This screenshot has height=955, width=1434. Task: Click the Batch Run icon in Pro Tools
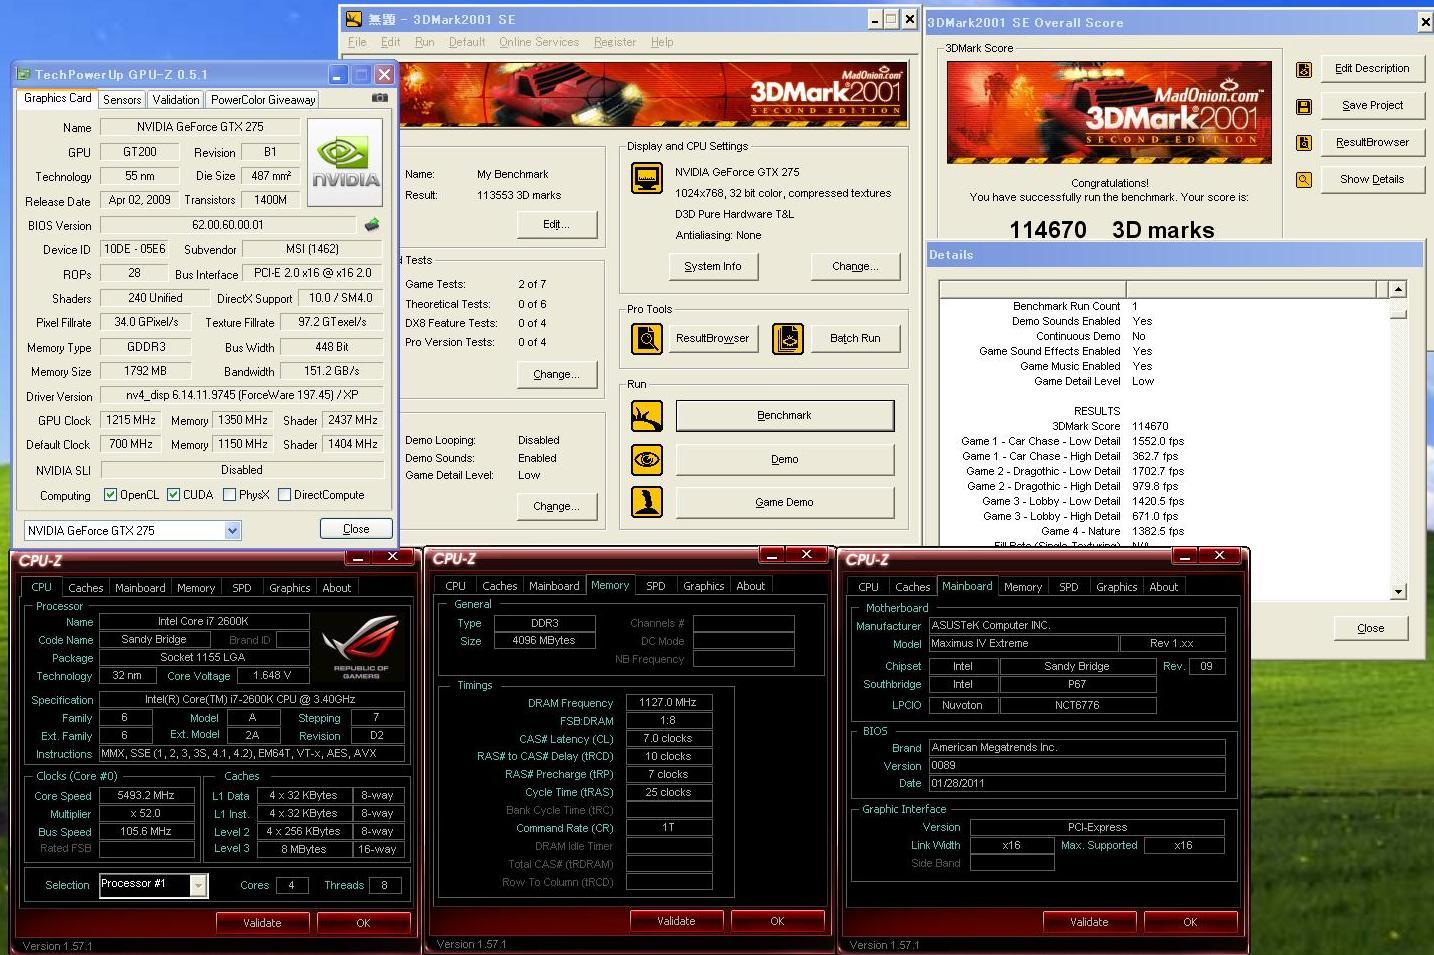(787, 338)
